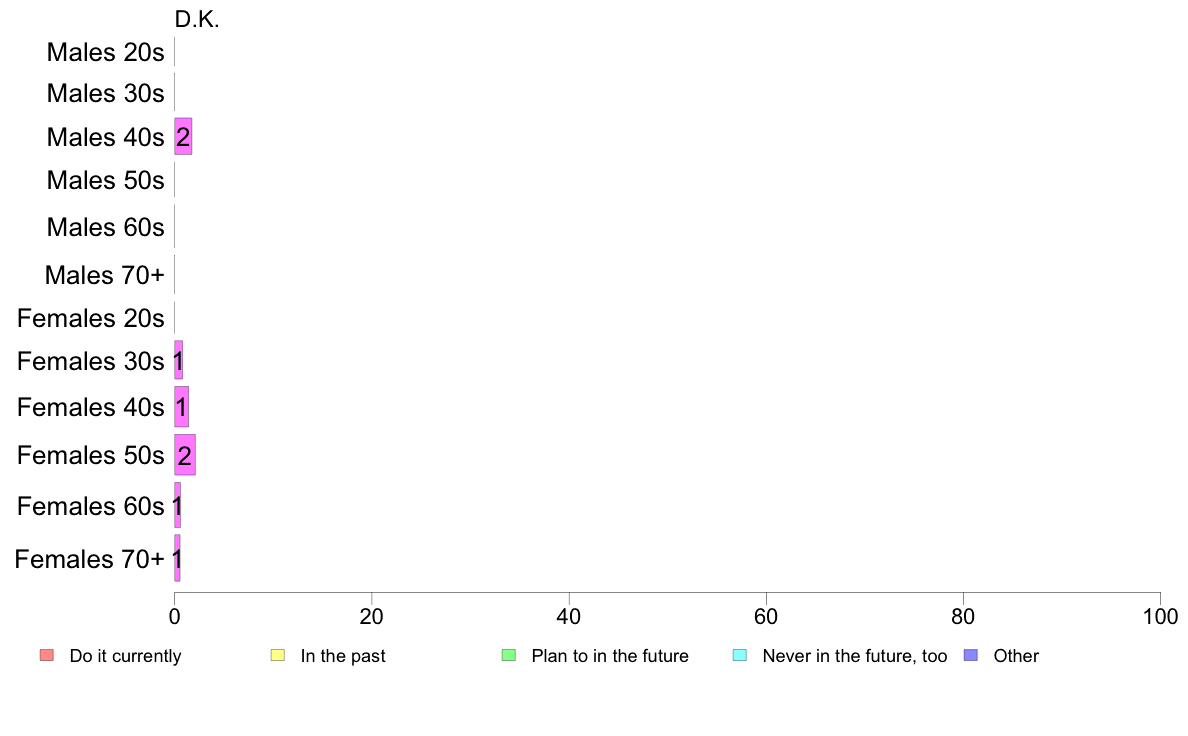Click the cyan 'Never in the future, too' swatch

pyautogui.click(x=740, y=655)
